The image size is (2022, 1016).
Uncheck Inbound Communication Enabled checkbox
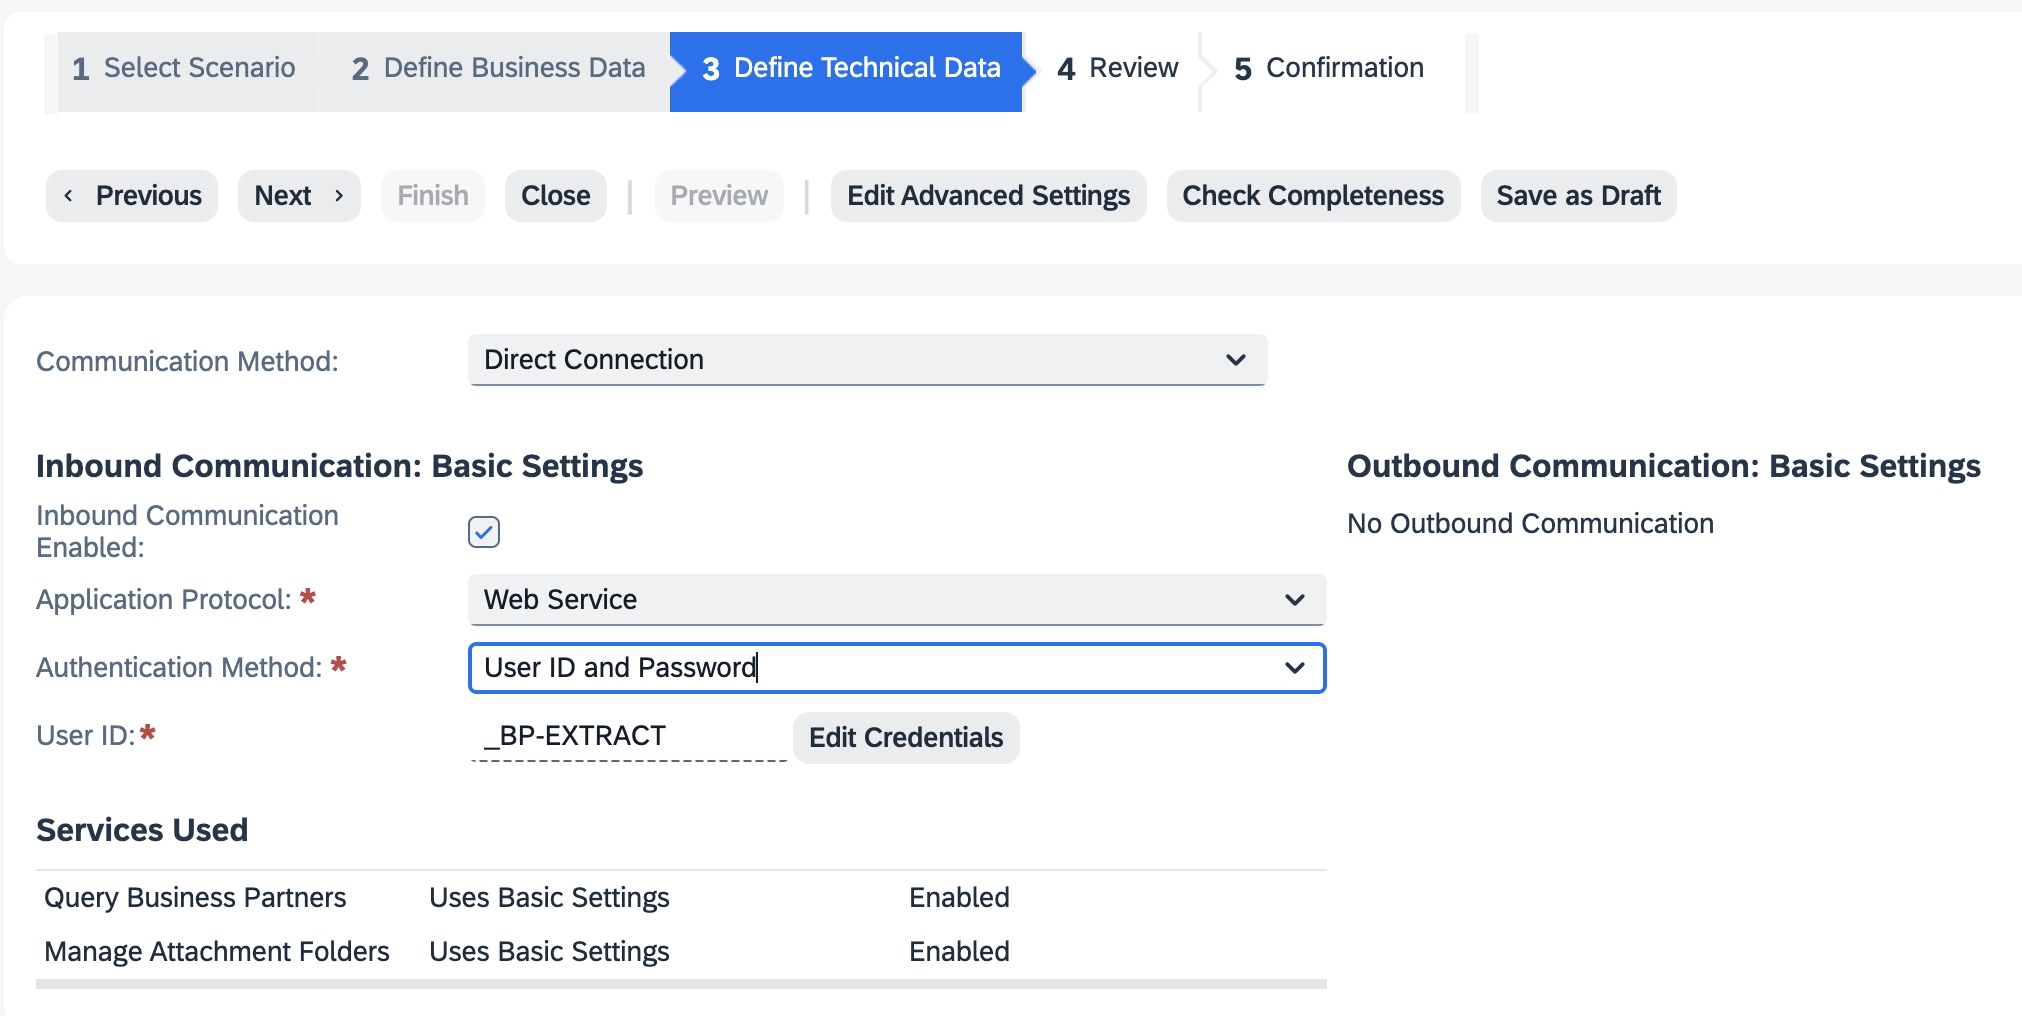(484, 532)
